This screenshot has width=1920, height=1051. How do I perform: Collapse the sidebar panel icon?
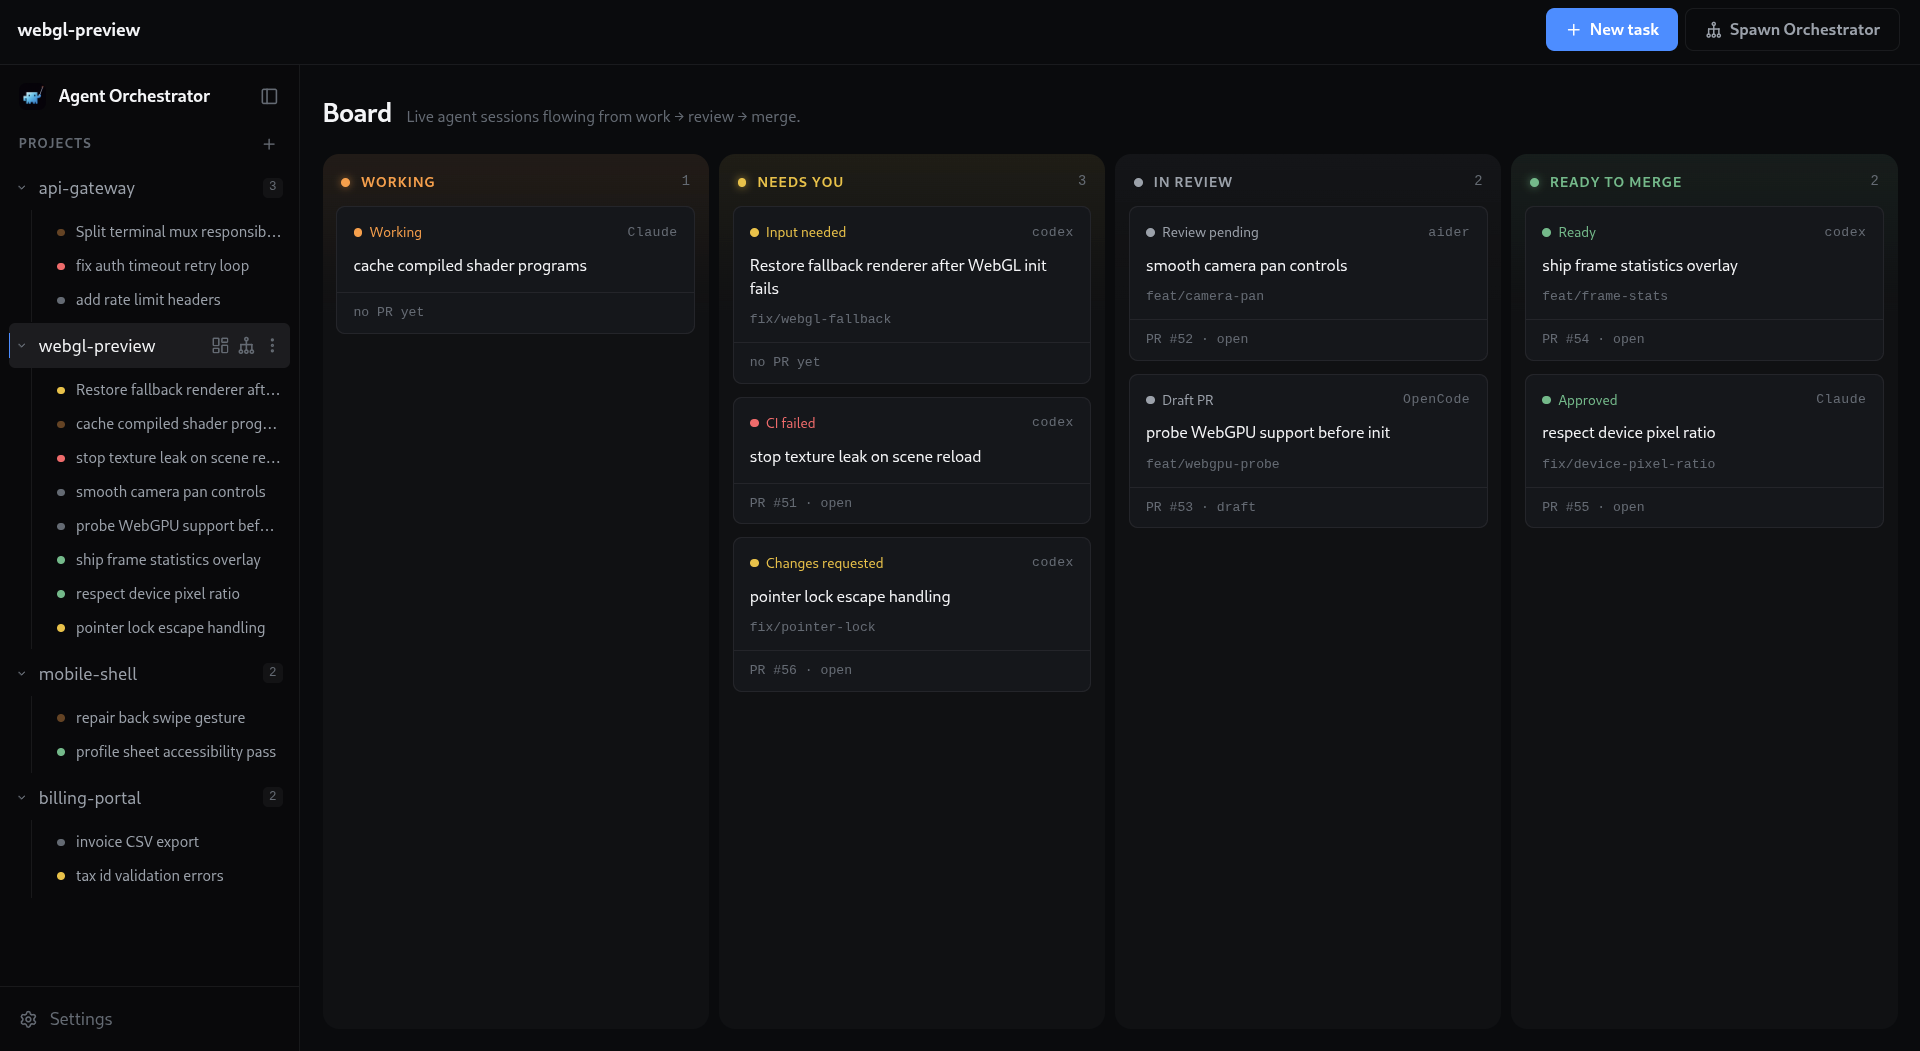coord(269,96)
